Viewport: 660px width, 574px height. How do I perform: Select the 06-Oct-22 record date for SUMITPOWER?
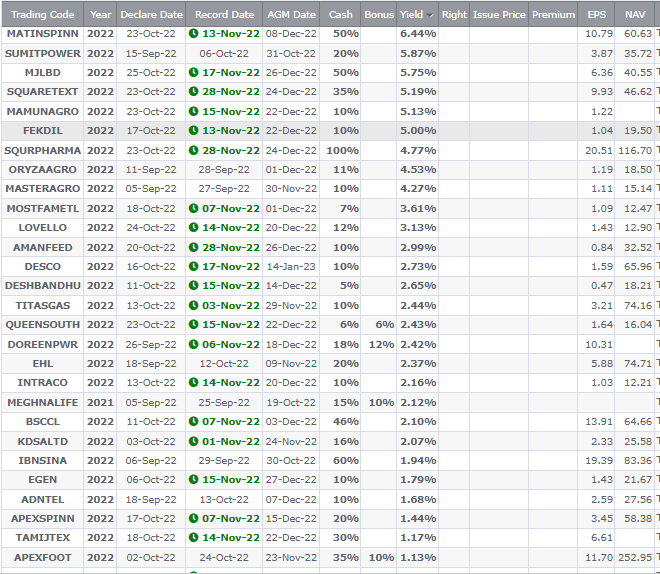click(x=224, y=53)
